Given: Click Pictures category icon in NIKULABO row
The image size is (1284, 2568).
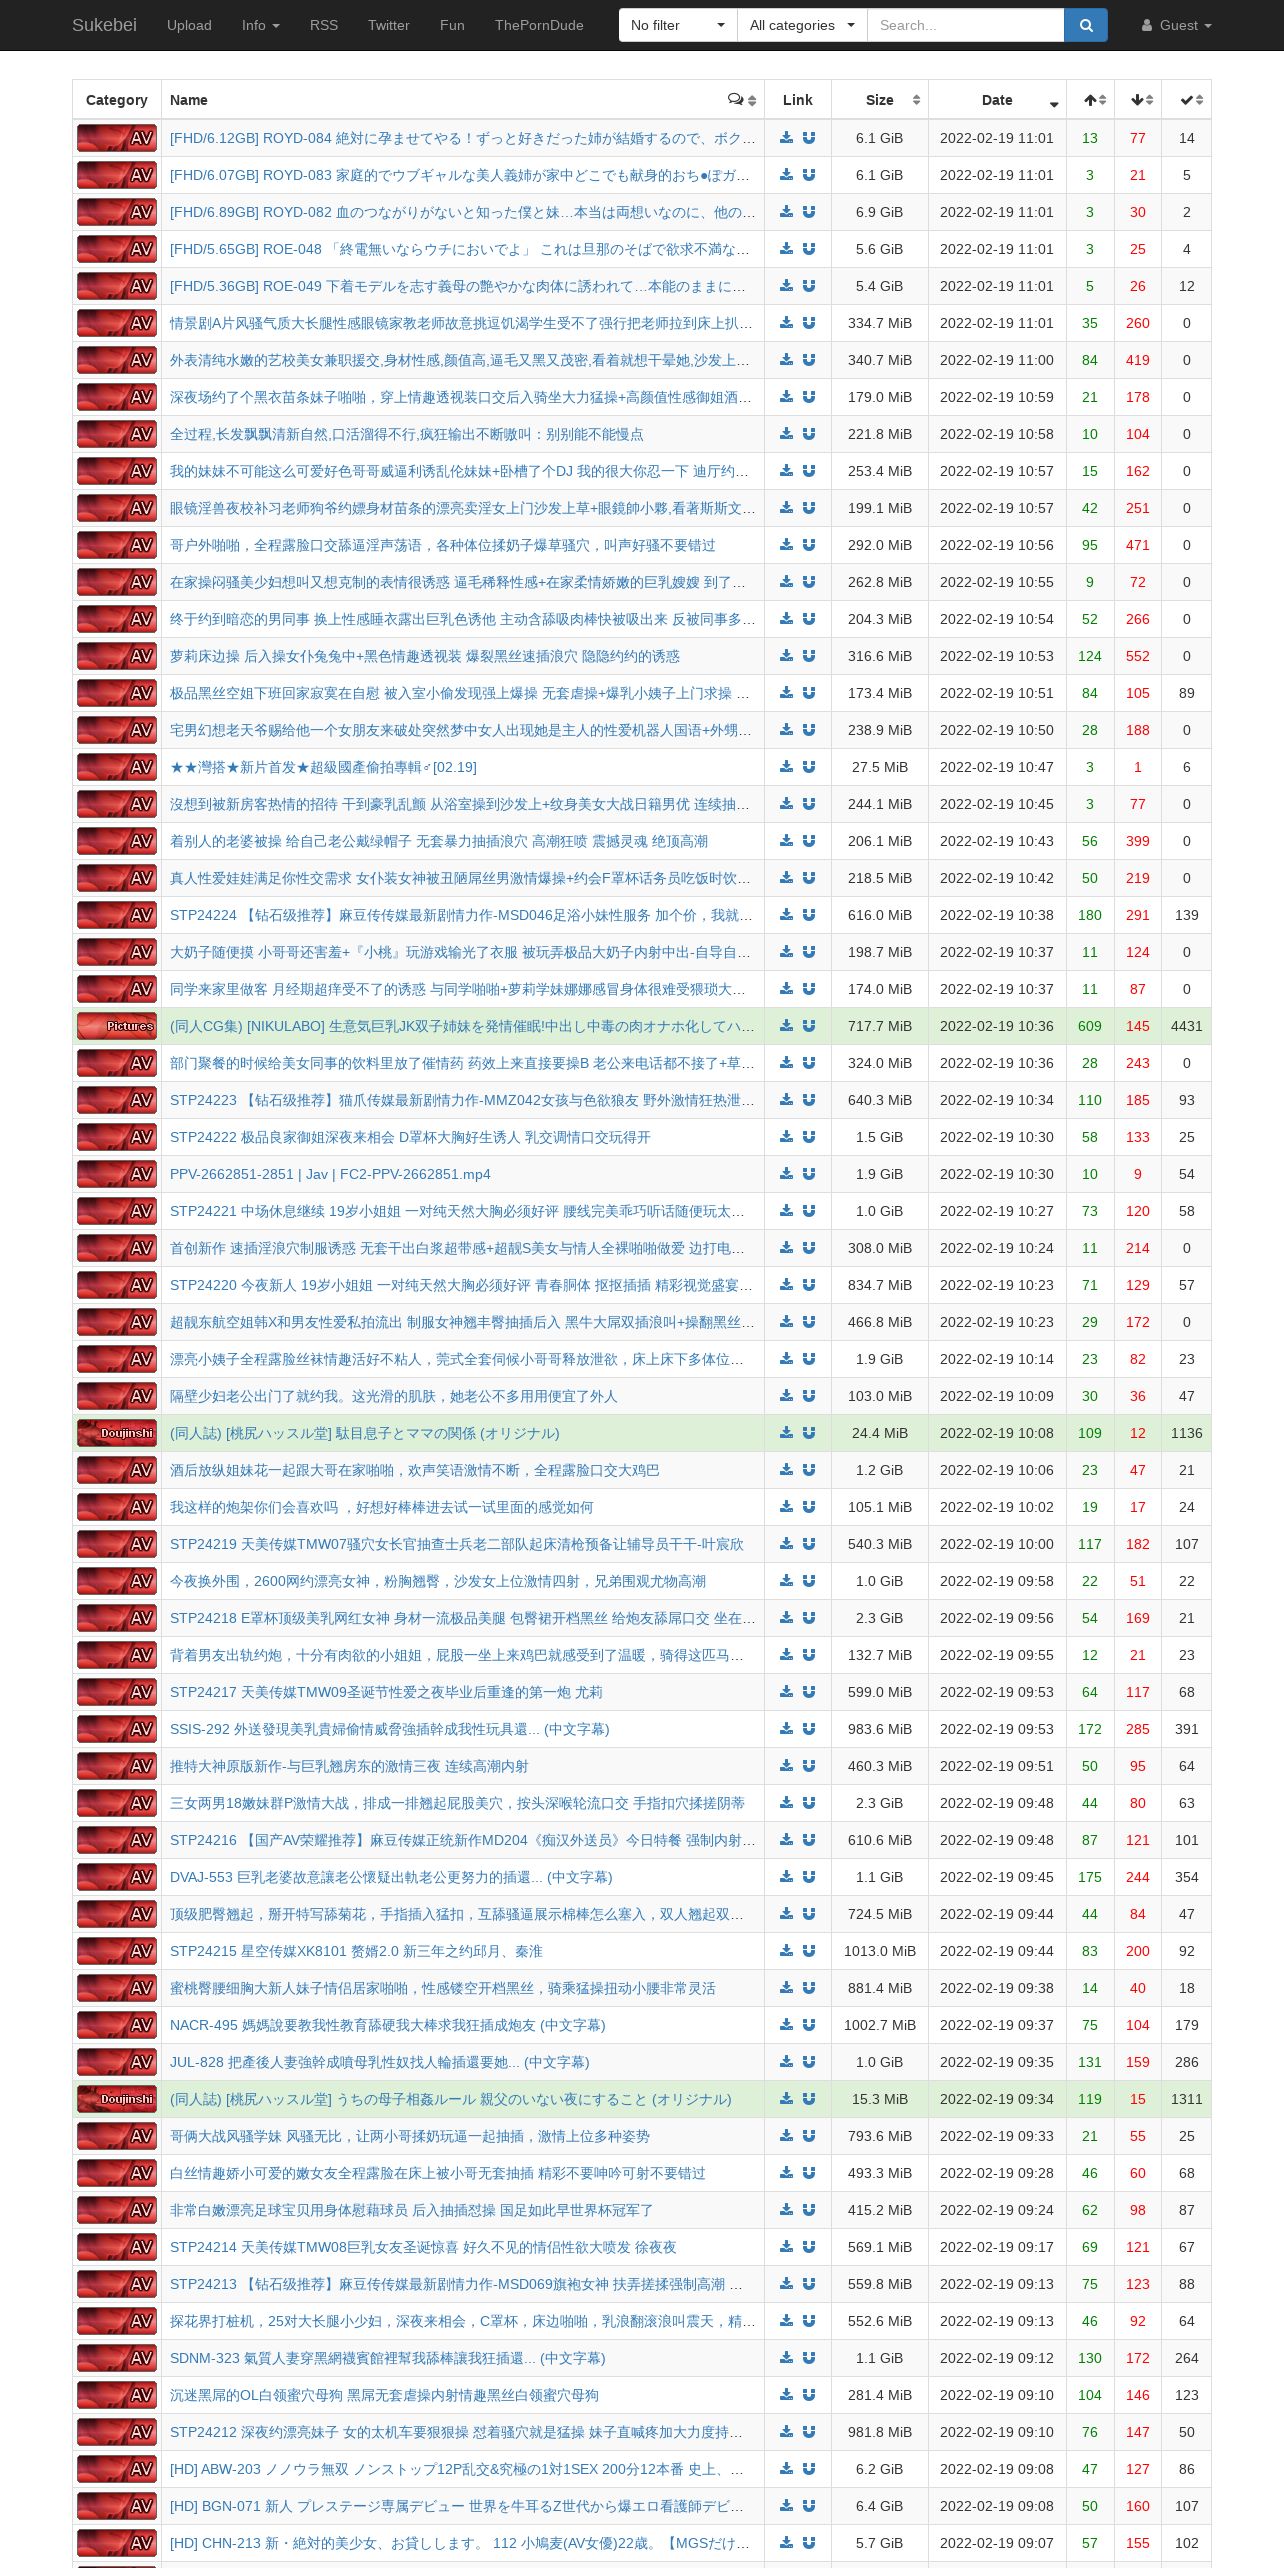Looking at the screenshot, I should [x=117, y=1026].
